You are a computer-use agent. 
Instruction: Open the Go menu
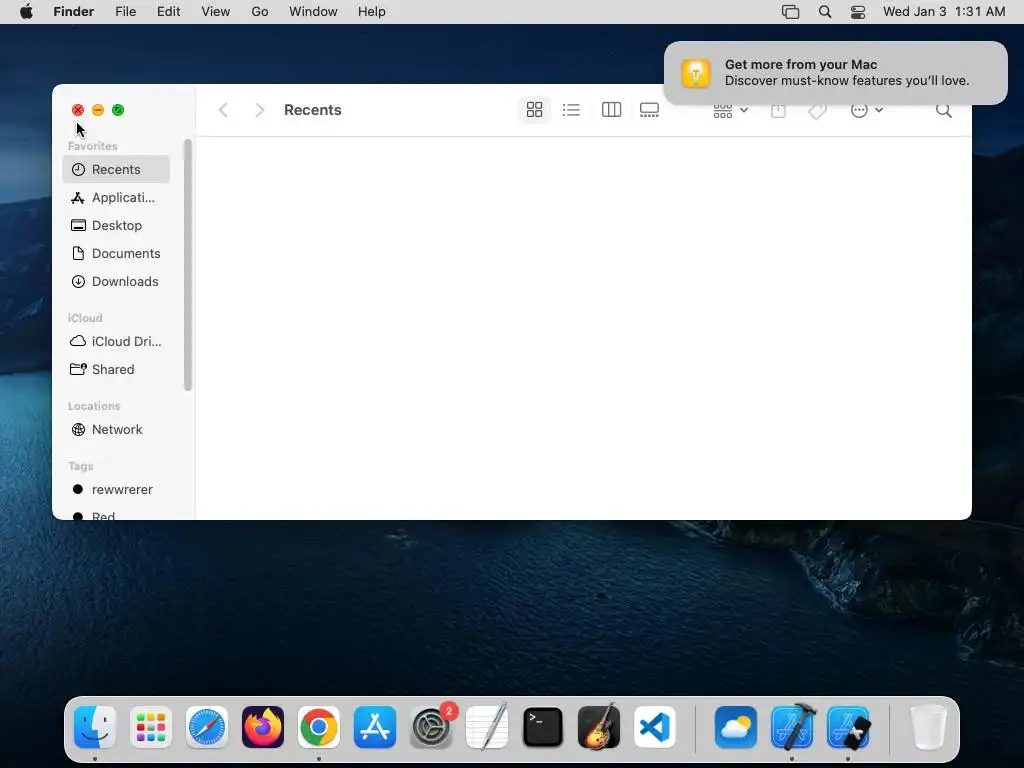tap(260, 12)
